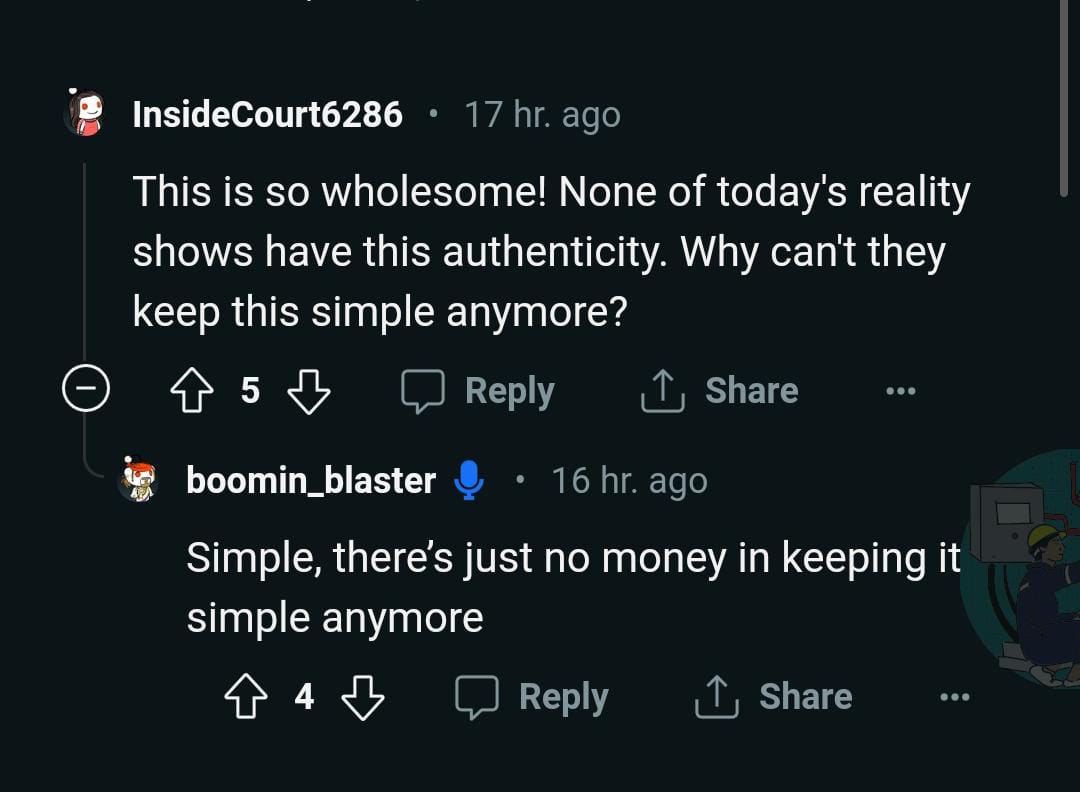Click the "17 hr. ago" timestamp
1080x792 pixels.
(x=542, y=115)
